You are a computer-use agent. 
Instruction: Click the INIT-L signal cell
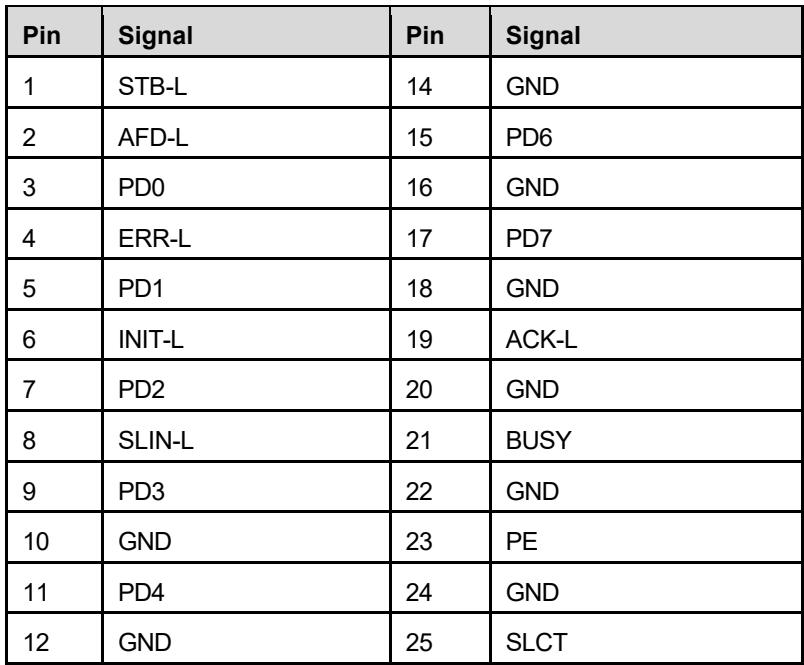[x=246, y=335]
